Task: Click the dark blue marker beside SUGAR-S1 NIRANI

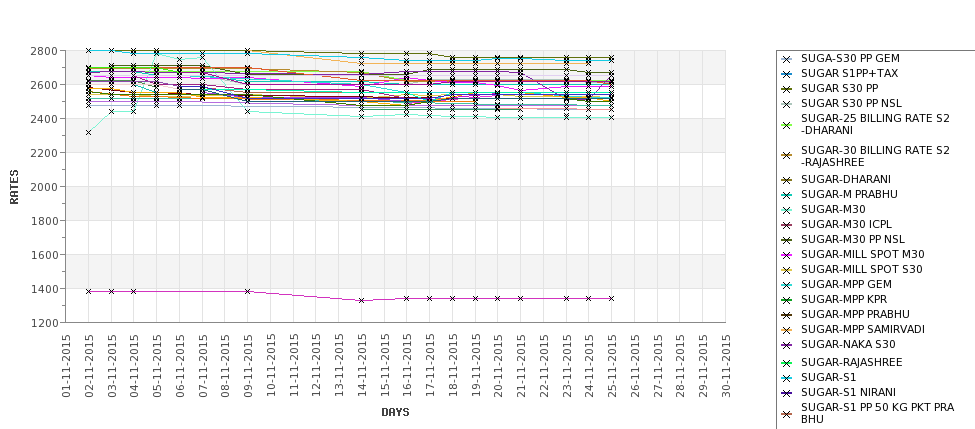Action: point(787,393)
